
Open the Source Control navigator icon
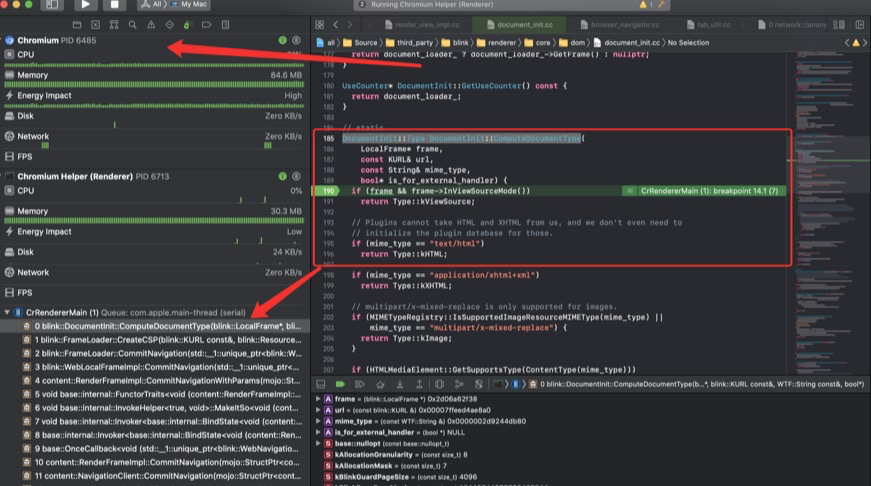pyautogui.click(x=96, y=24)
